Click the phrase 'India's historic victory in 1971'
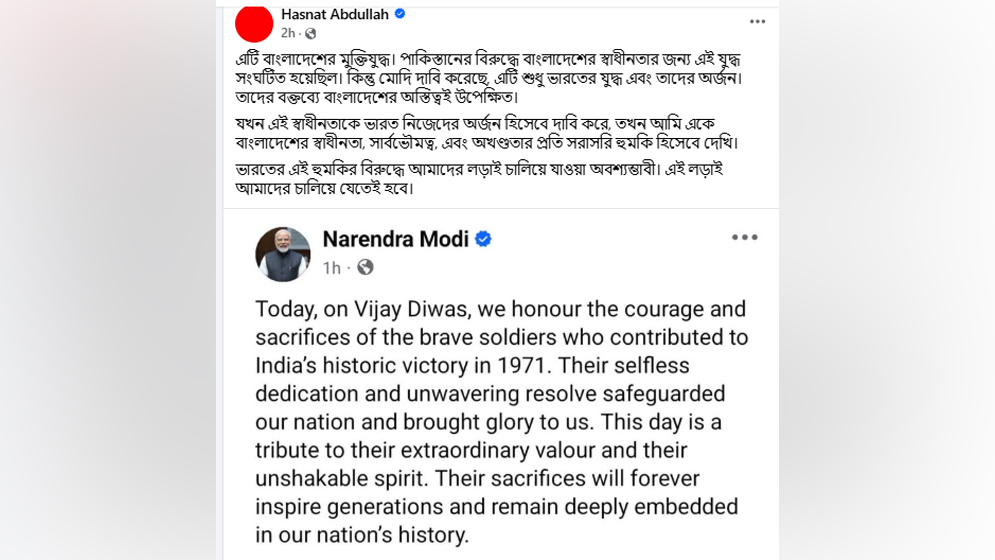 [x=400, y=365]
